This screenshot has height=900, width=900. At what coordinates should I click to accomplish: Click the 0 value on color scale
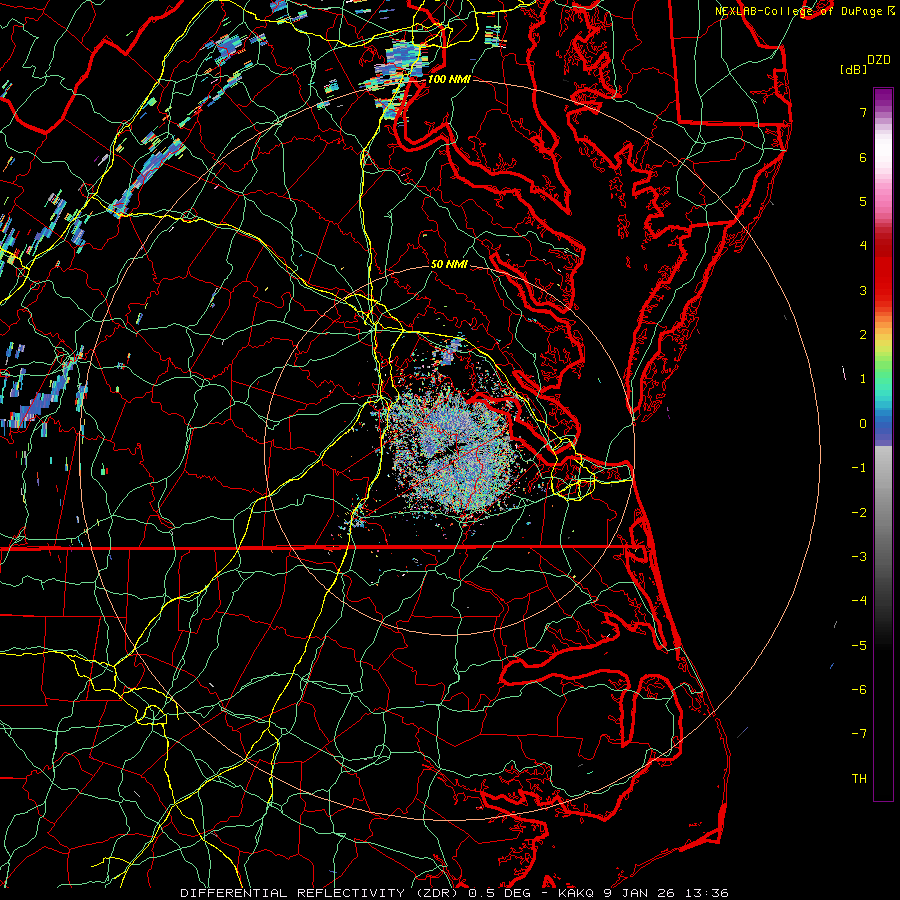coord(863,424)
